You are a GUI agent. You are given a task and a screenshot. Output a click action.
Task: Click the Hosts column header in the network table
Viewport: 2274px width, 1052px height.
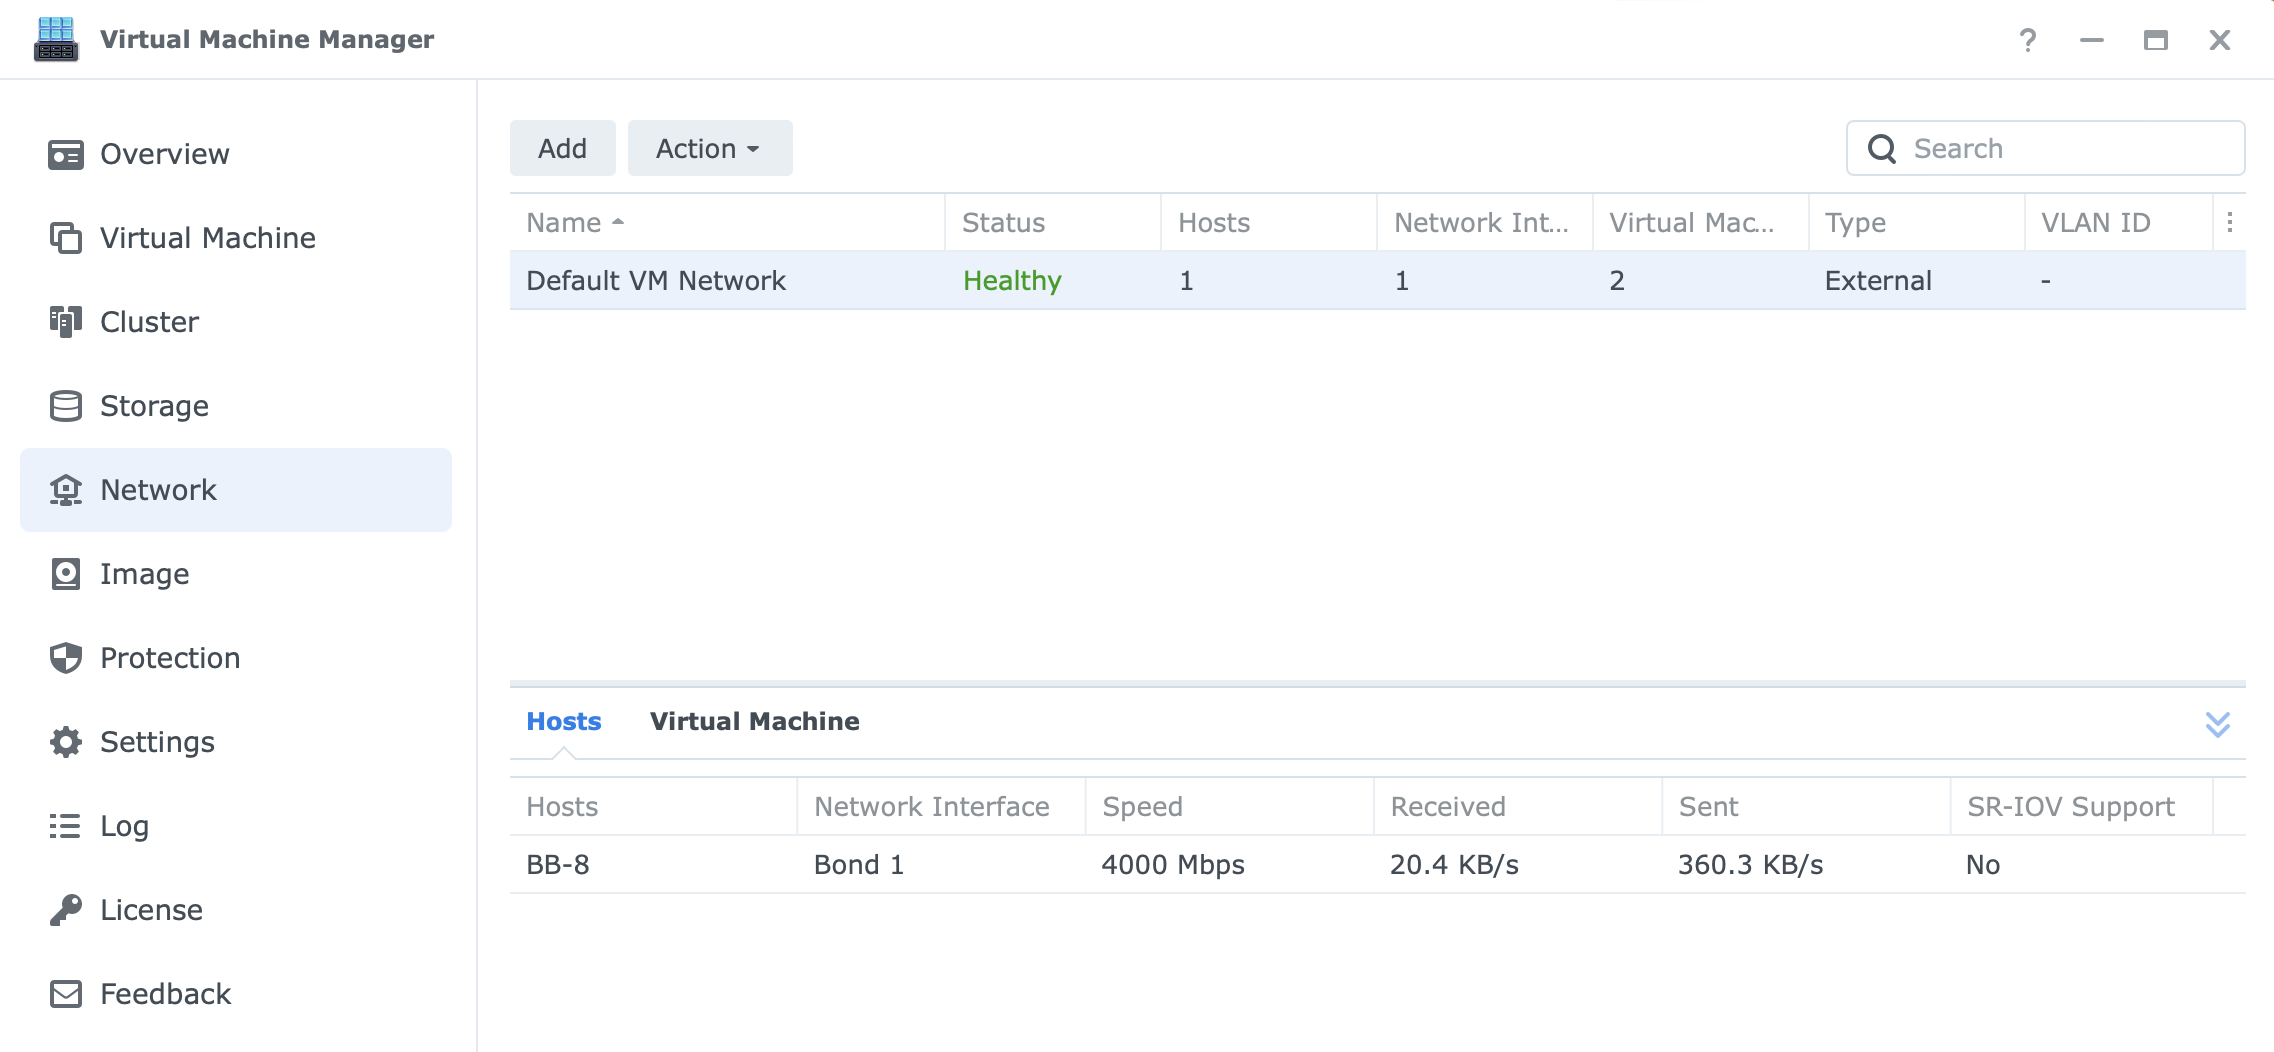[x=1269, y=222]
